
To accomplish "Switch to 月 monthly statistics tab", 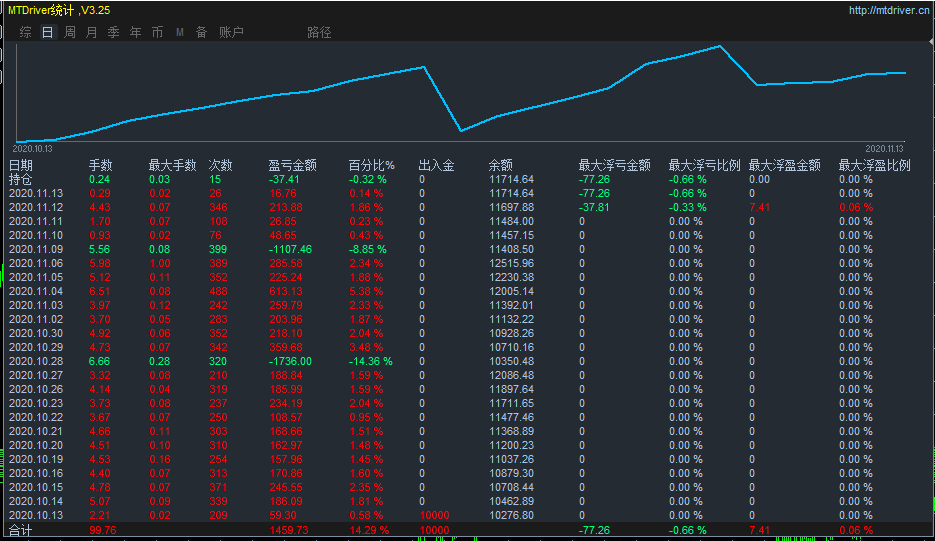I will coord(92,32).
